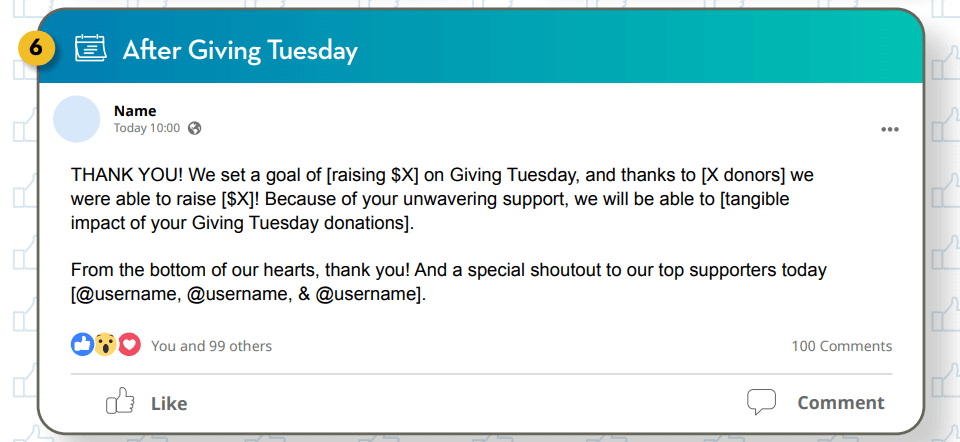The width and height of the screenshot is (960, 442).
Task: Click the thumbs-up outline Like icon
Action: [x=120, y=402]
